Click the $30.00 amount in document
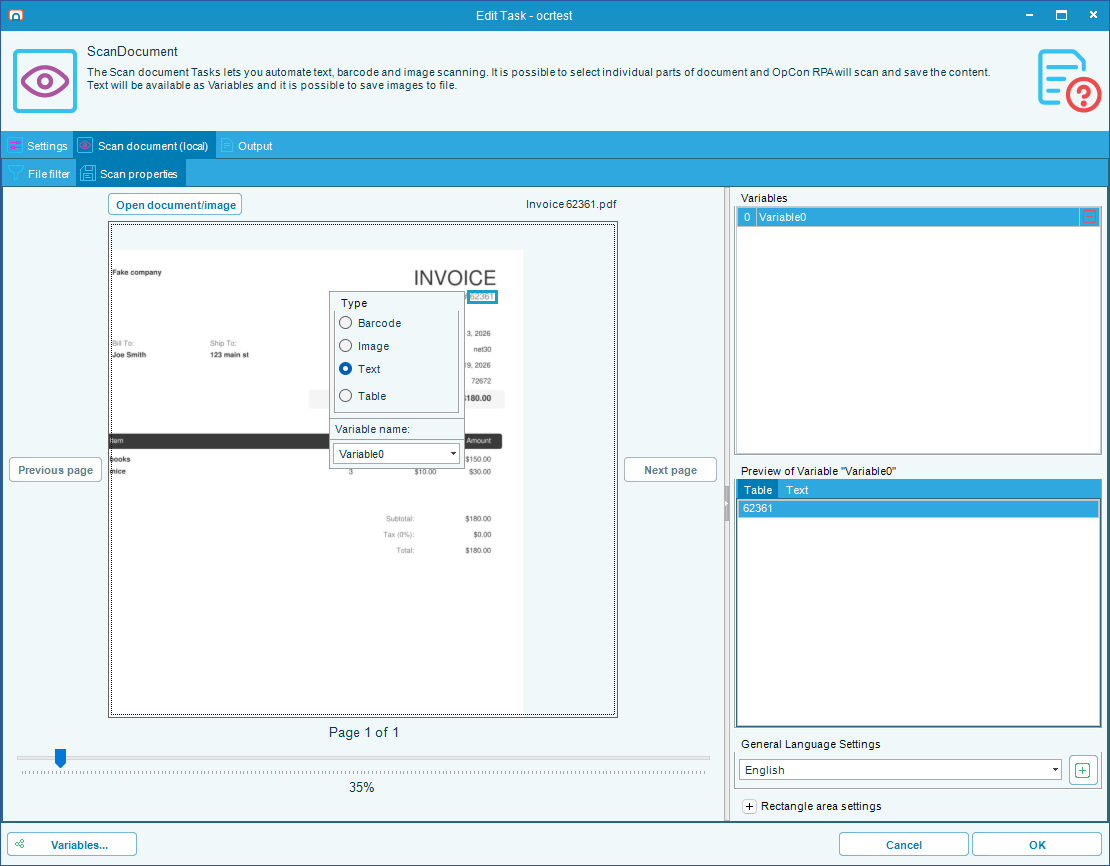This screenshot has width=1110, height=866. tap(480, 472)
